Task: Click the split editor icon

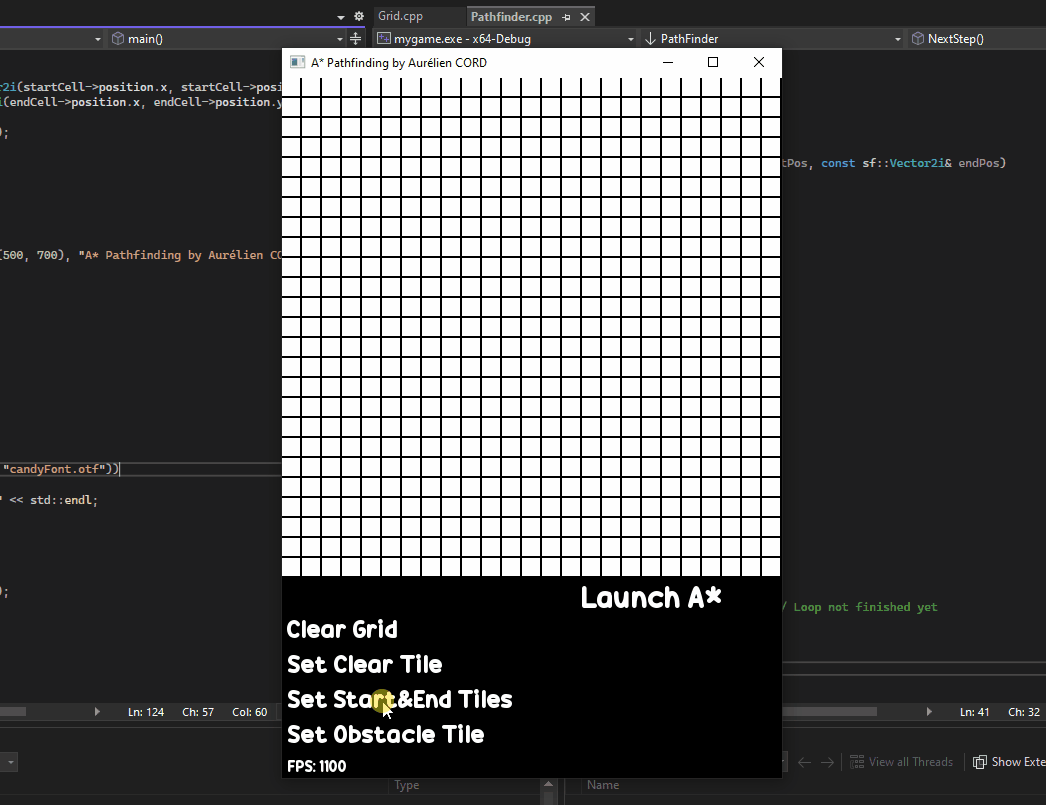Action: point(355,39)
